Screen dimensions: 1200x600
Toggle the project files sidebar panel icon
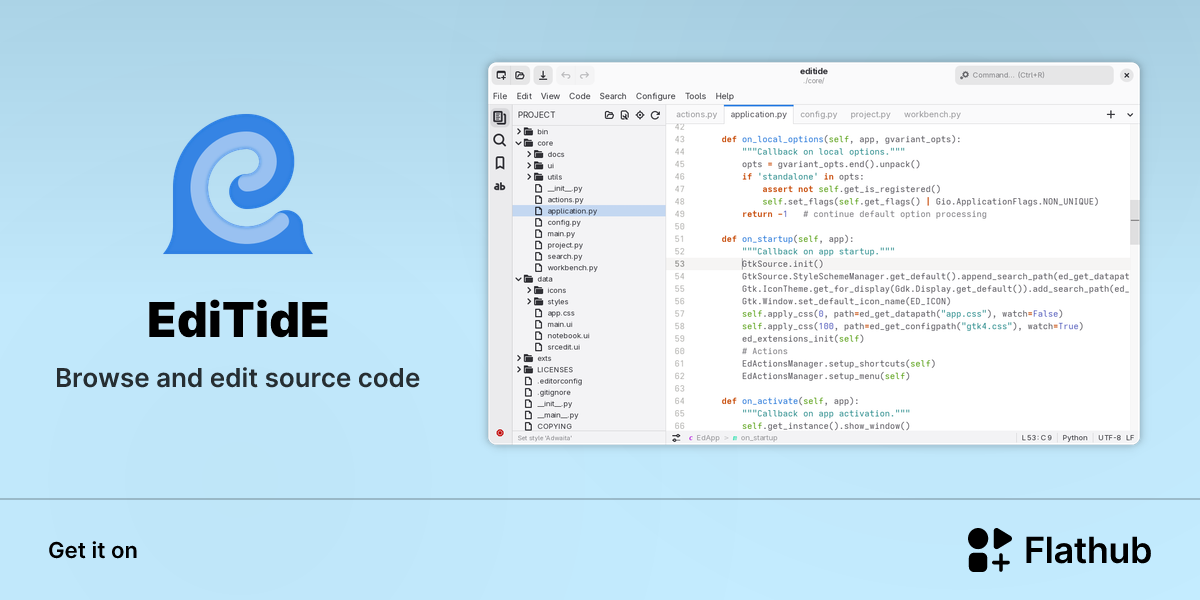tap(500, 117)
